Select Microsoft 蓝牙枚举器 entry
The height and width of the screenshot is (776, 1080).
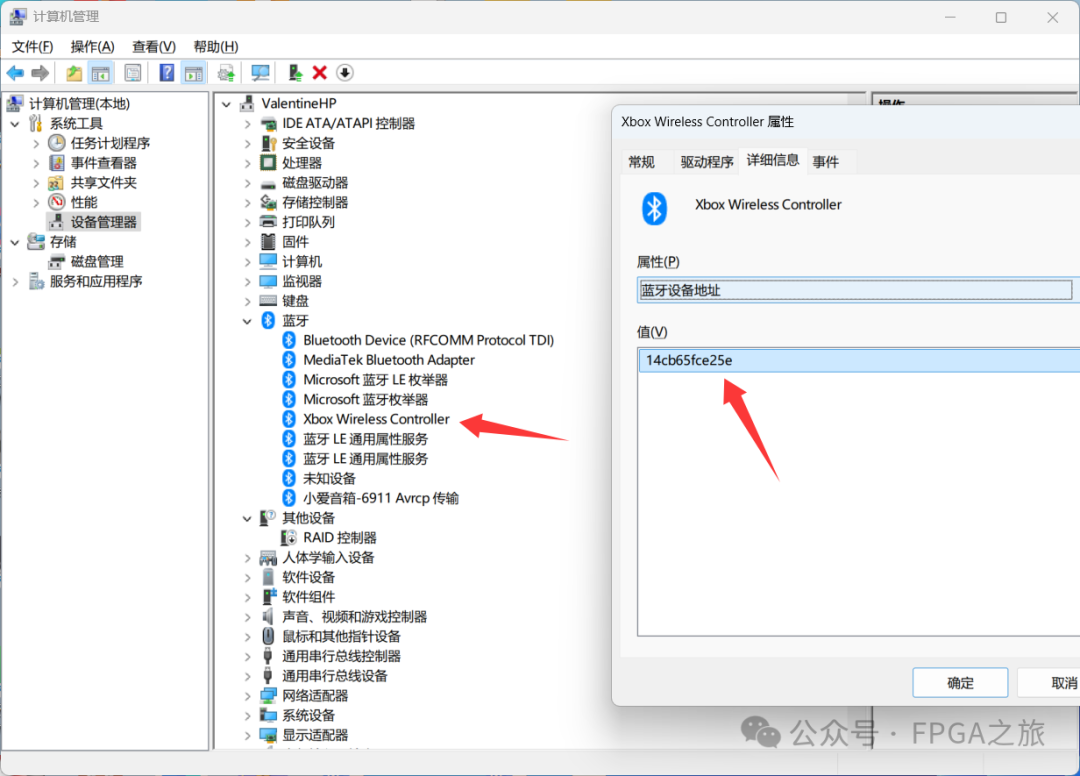click(366, 399)
